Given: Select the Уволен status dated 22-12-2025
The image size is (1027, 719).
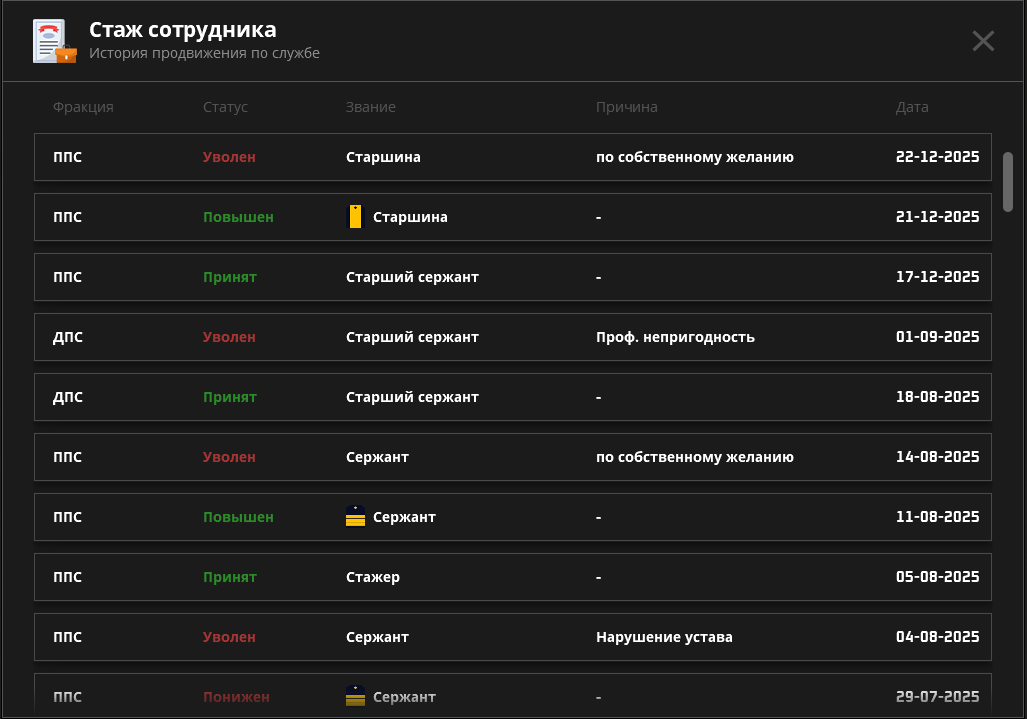Looking at the screenshot, I should pos(229,157).
